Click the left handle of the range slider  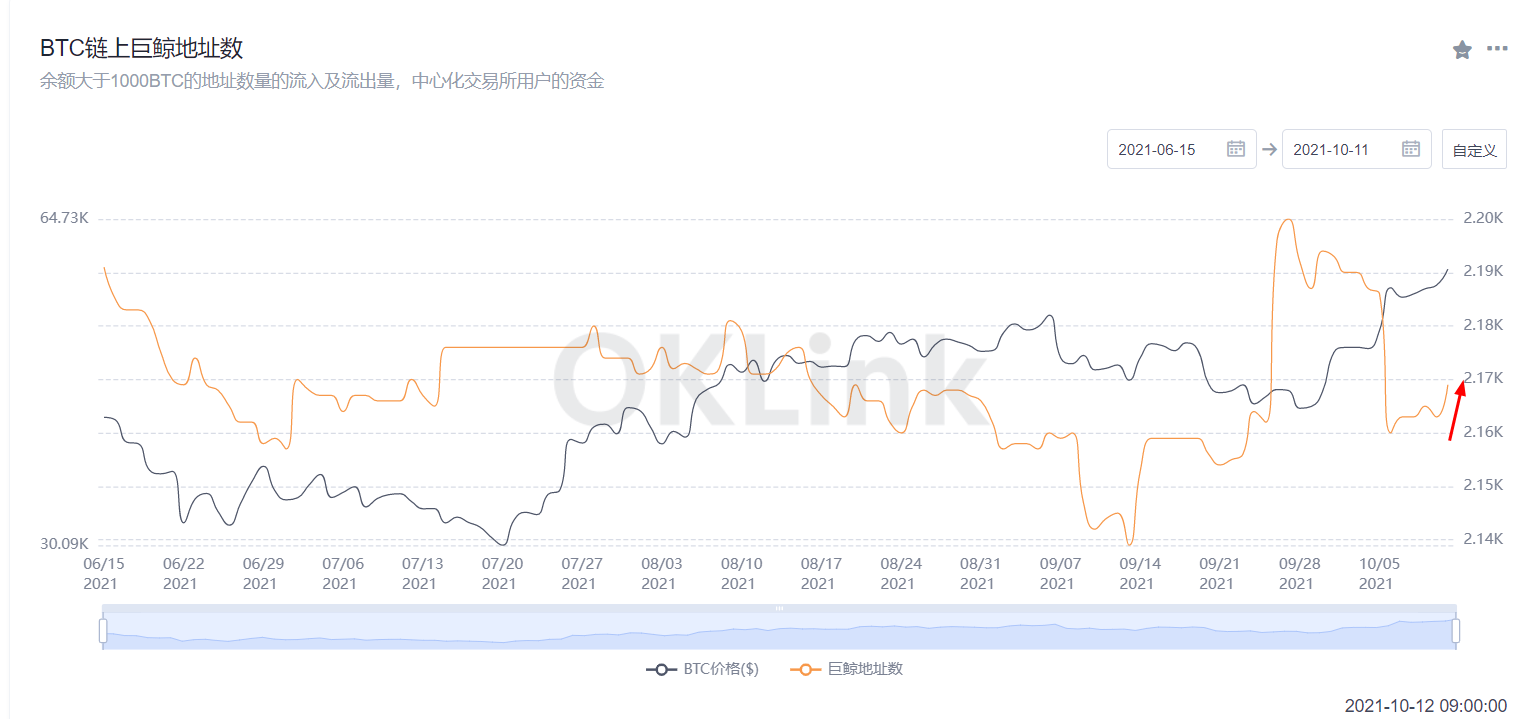102,631
